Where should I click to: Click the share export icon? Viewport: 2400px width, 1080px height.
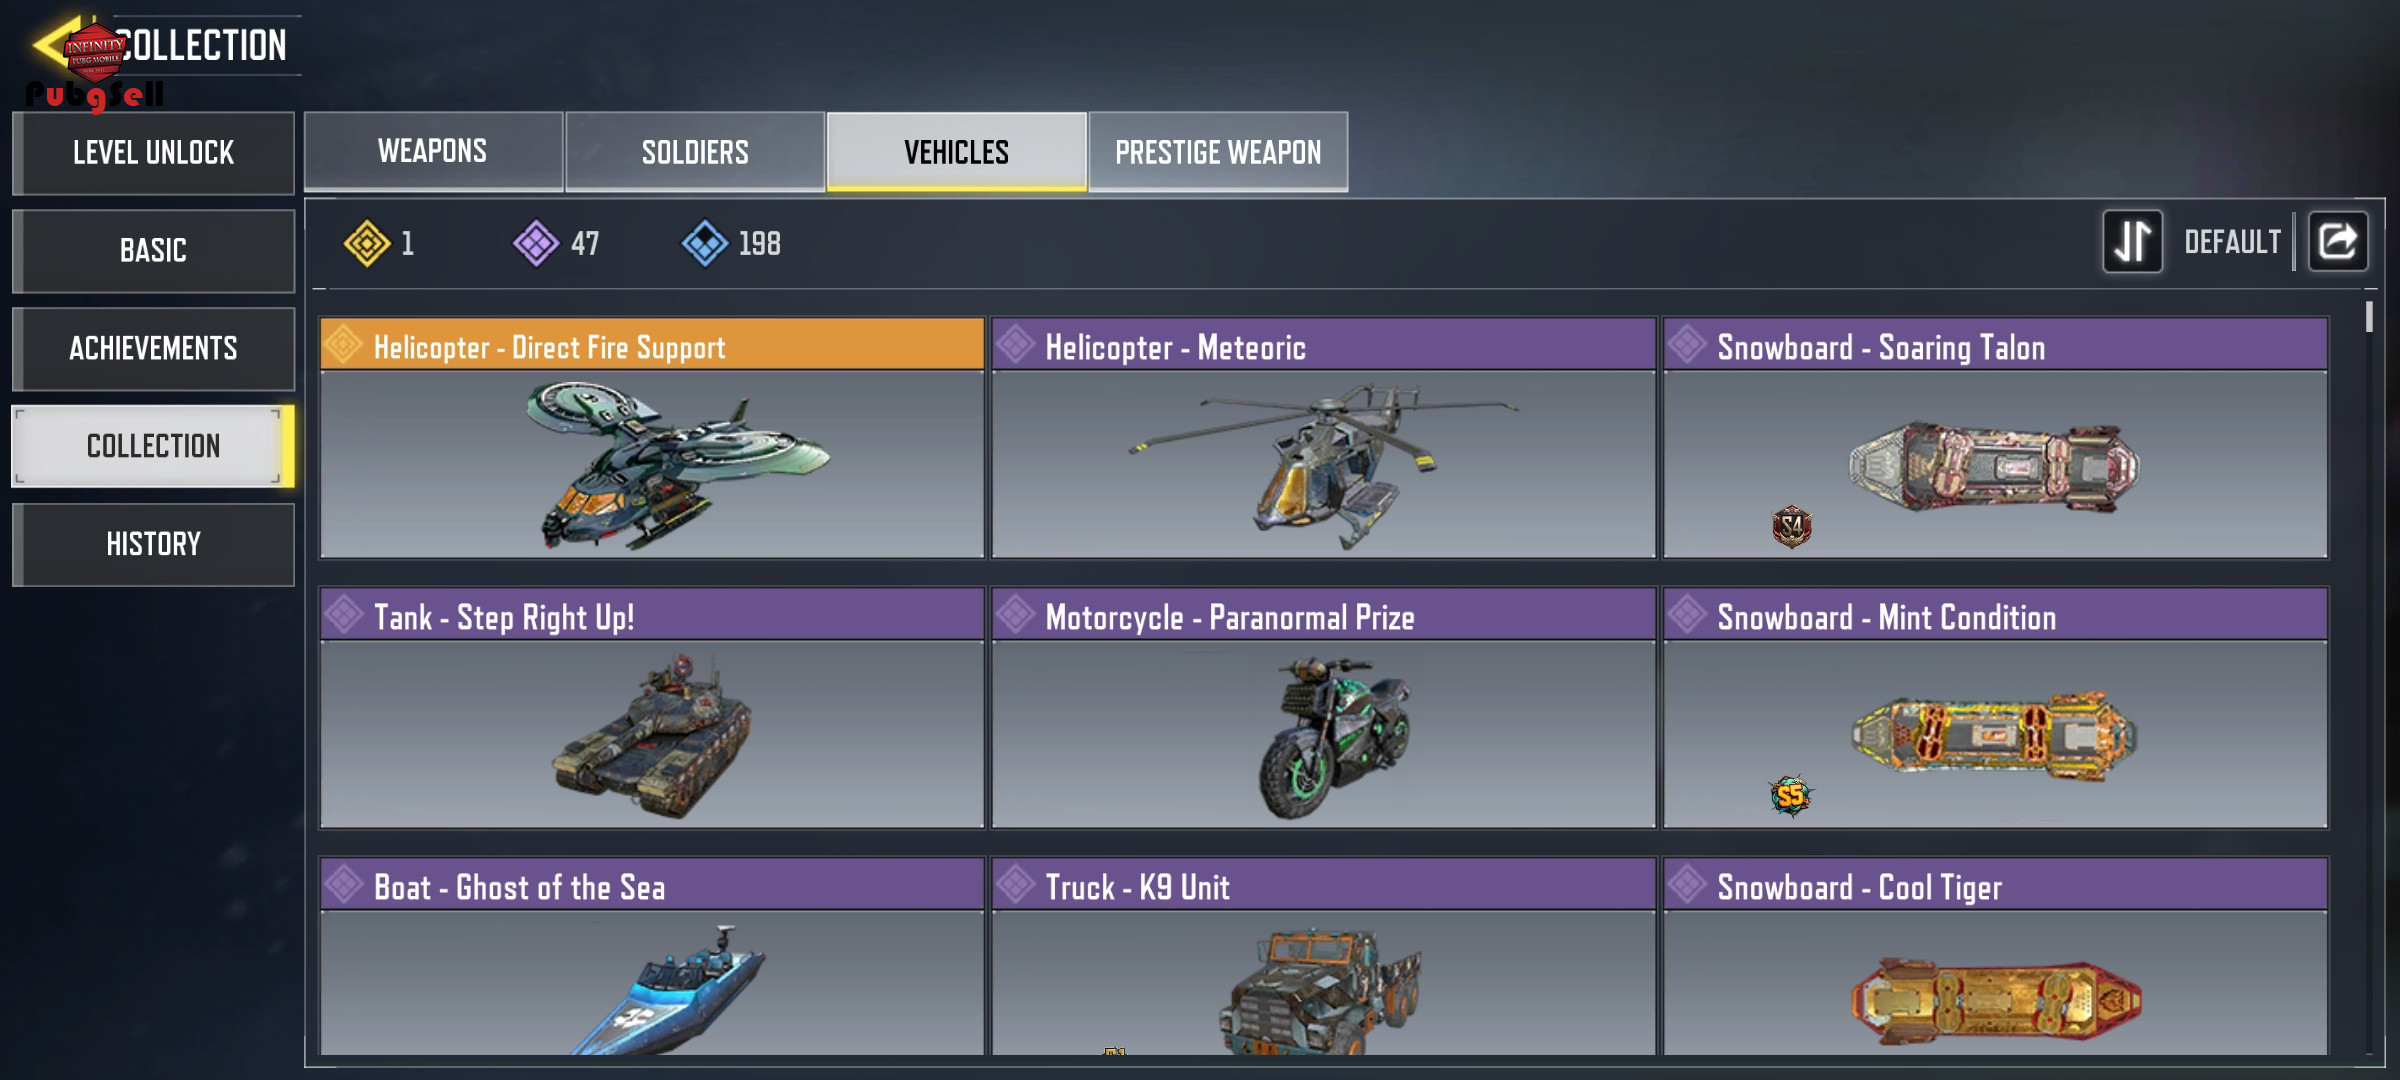2337,241
